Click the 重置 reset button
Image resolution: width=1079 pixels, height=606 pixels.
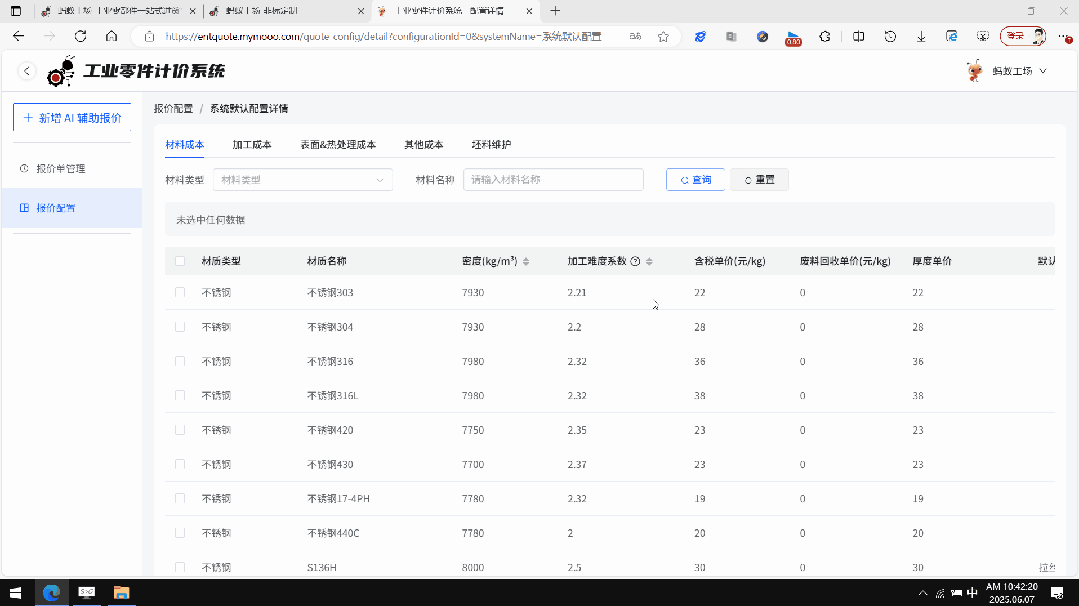(x=759, y=180)
